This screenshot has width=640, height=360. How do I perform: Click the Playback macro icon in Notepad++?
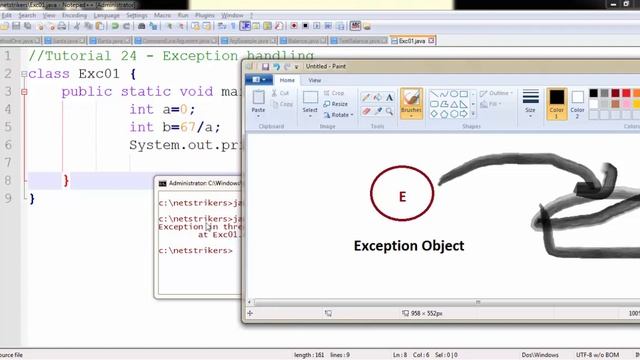tap(317, 26)
